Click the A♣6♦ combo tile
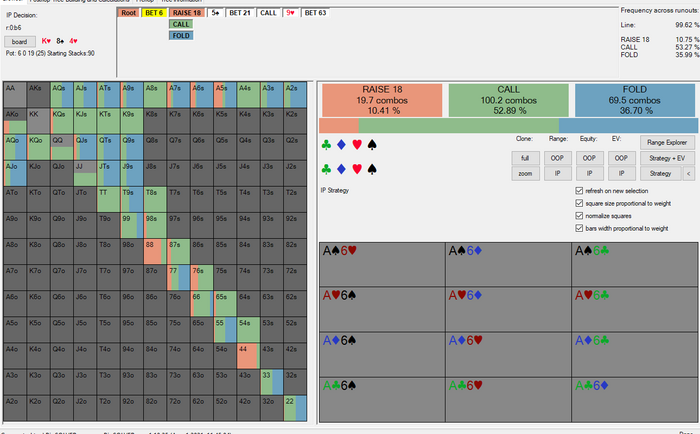 click(635, 399)
